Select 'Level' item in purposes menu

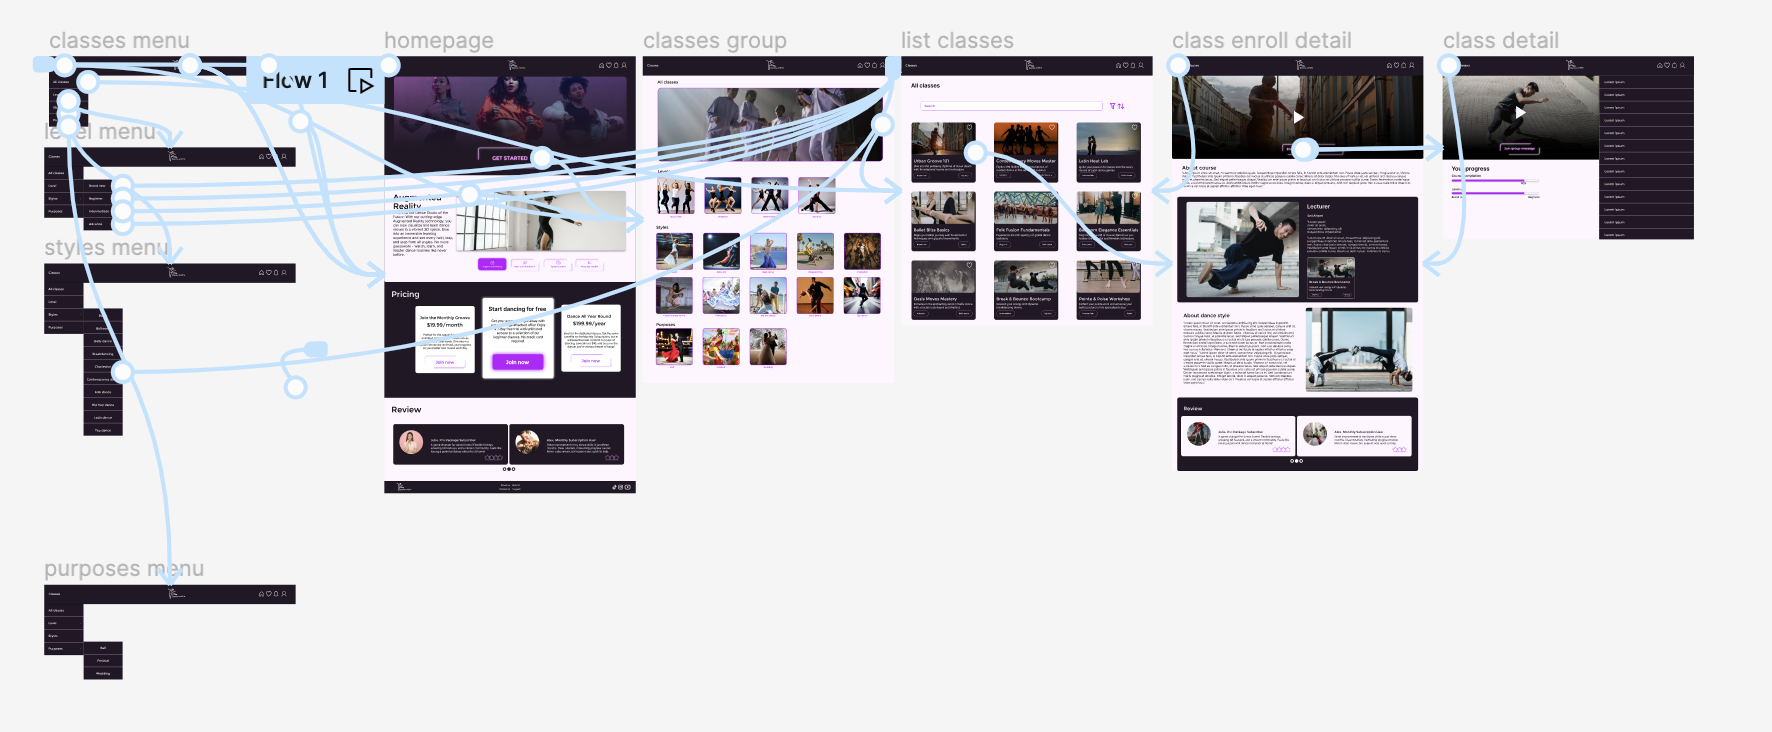[x=63, y=622]
